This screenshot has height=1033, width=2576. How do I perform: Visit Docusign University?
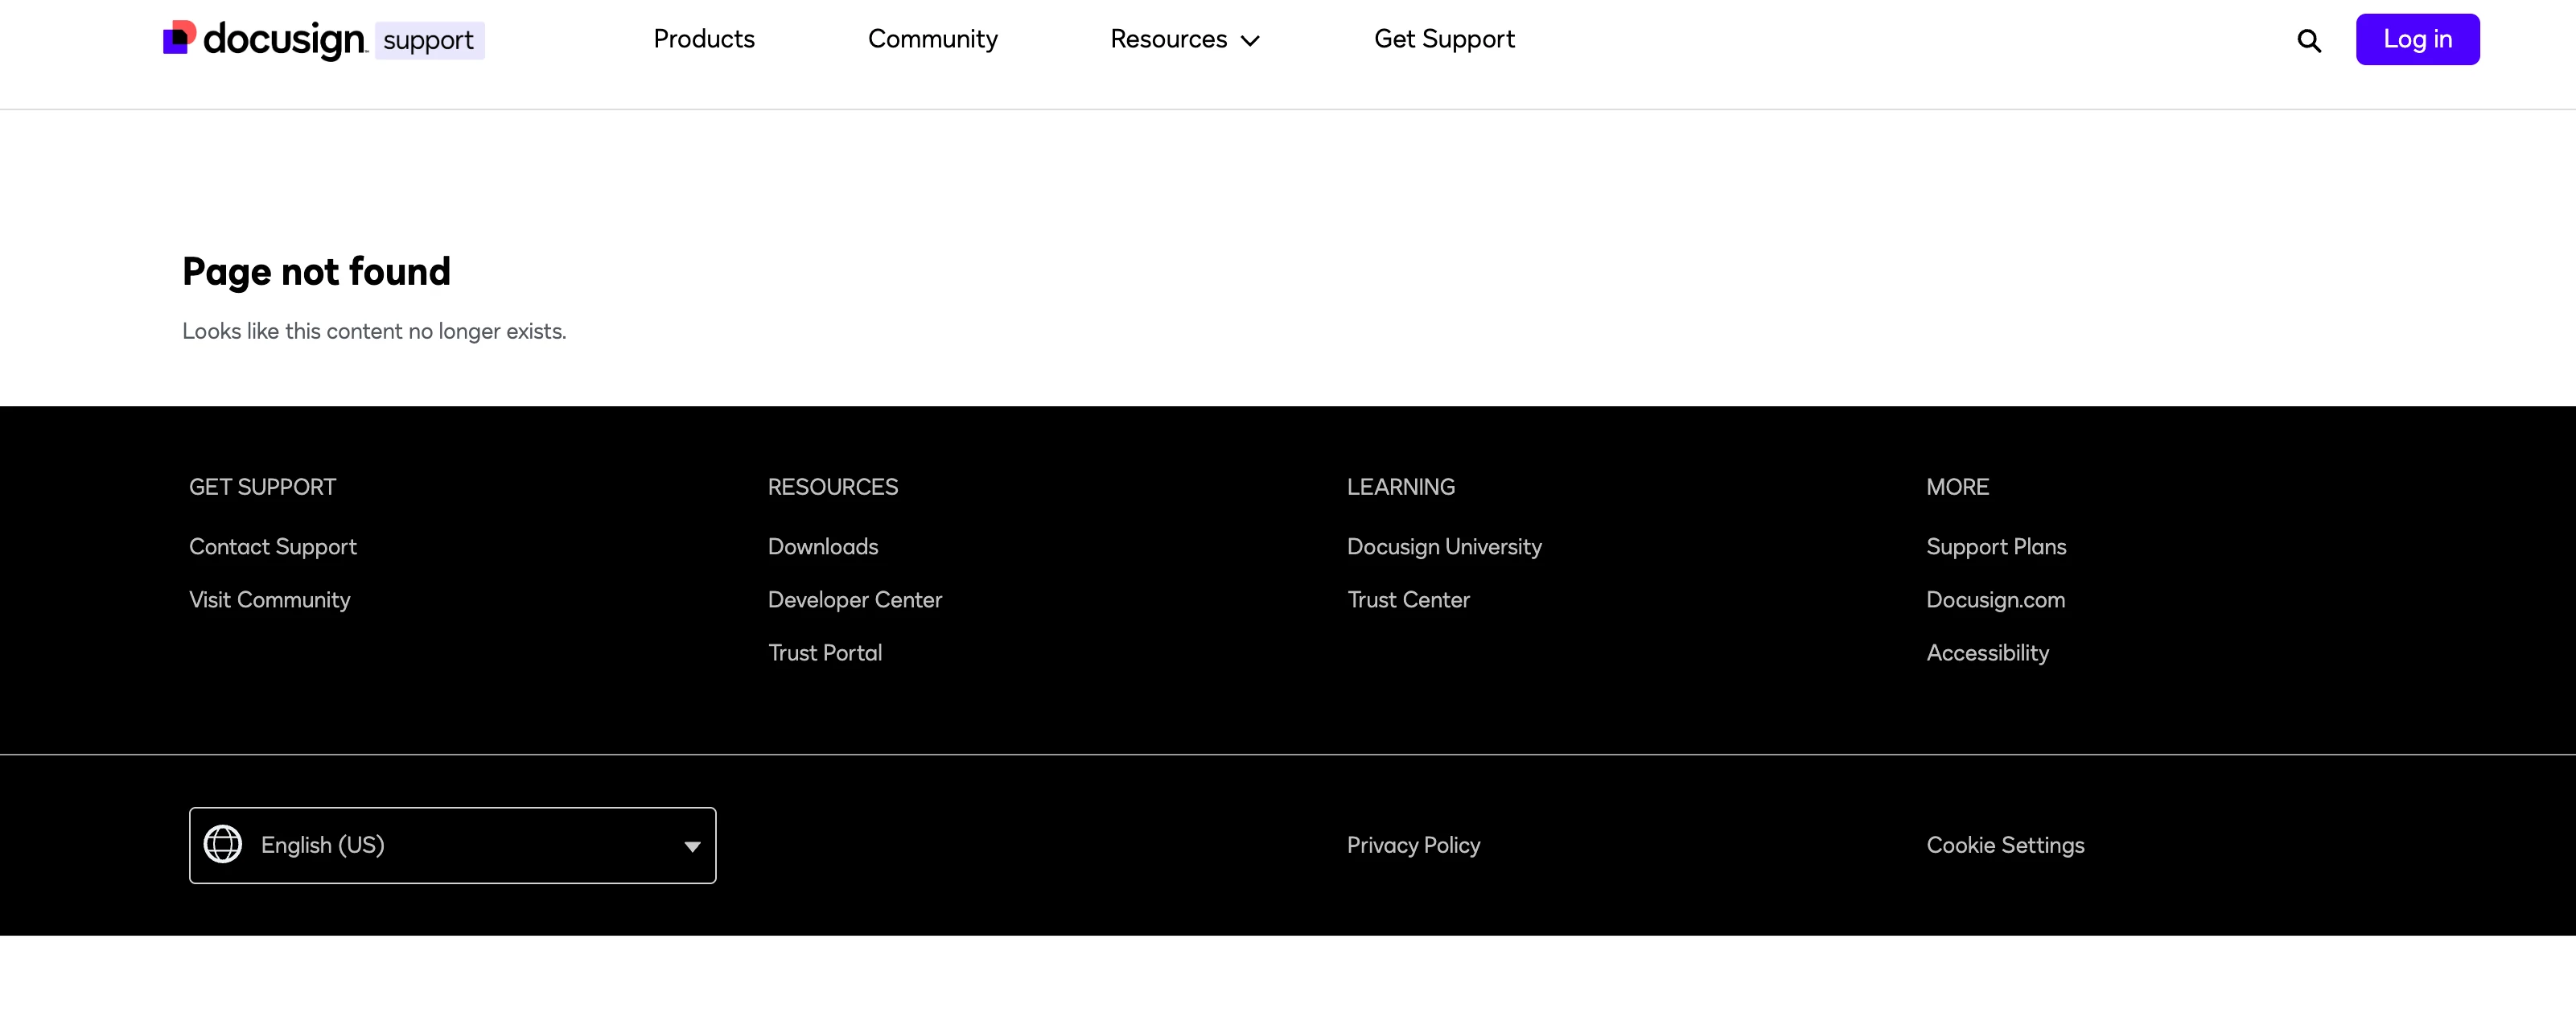point(1444,546)
